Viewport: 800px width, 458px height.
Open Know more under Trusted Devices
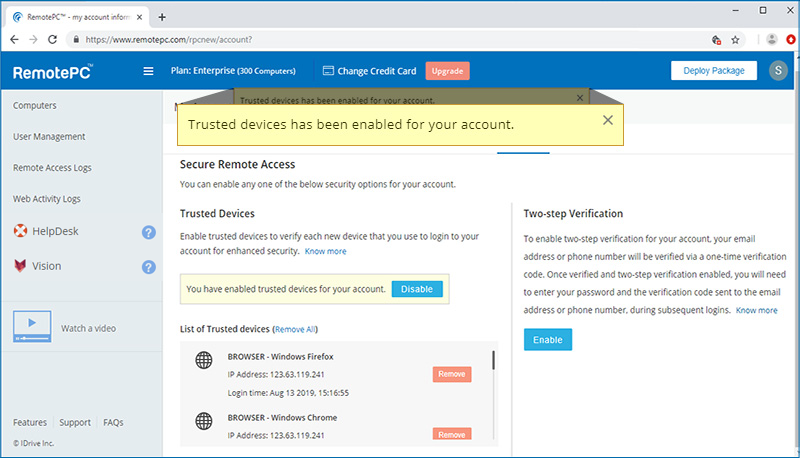point(326,251)
